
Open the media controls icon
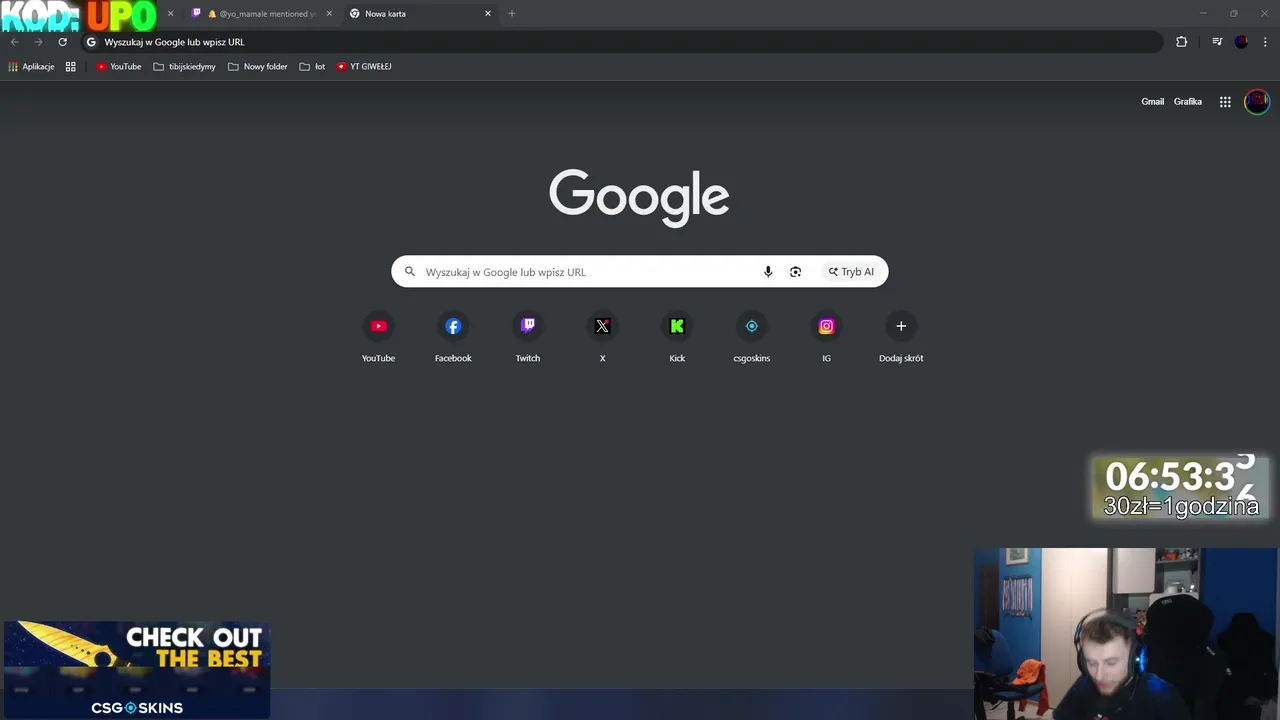[1217, 42]
